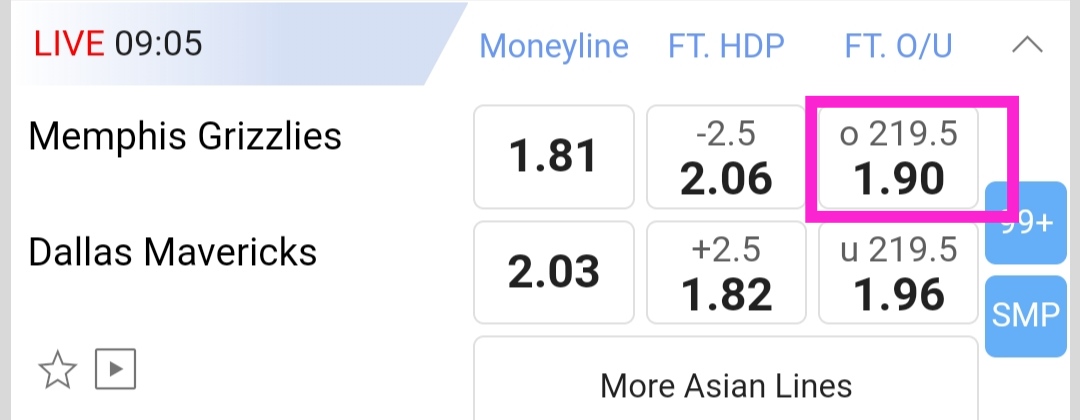Open Dallas Mavericks team name
The height and width of the screenshot is (420, 1080).
[173, 252]
